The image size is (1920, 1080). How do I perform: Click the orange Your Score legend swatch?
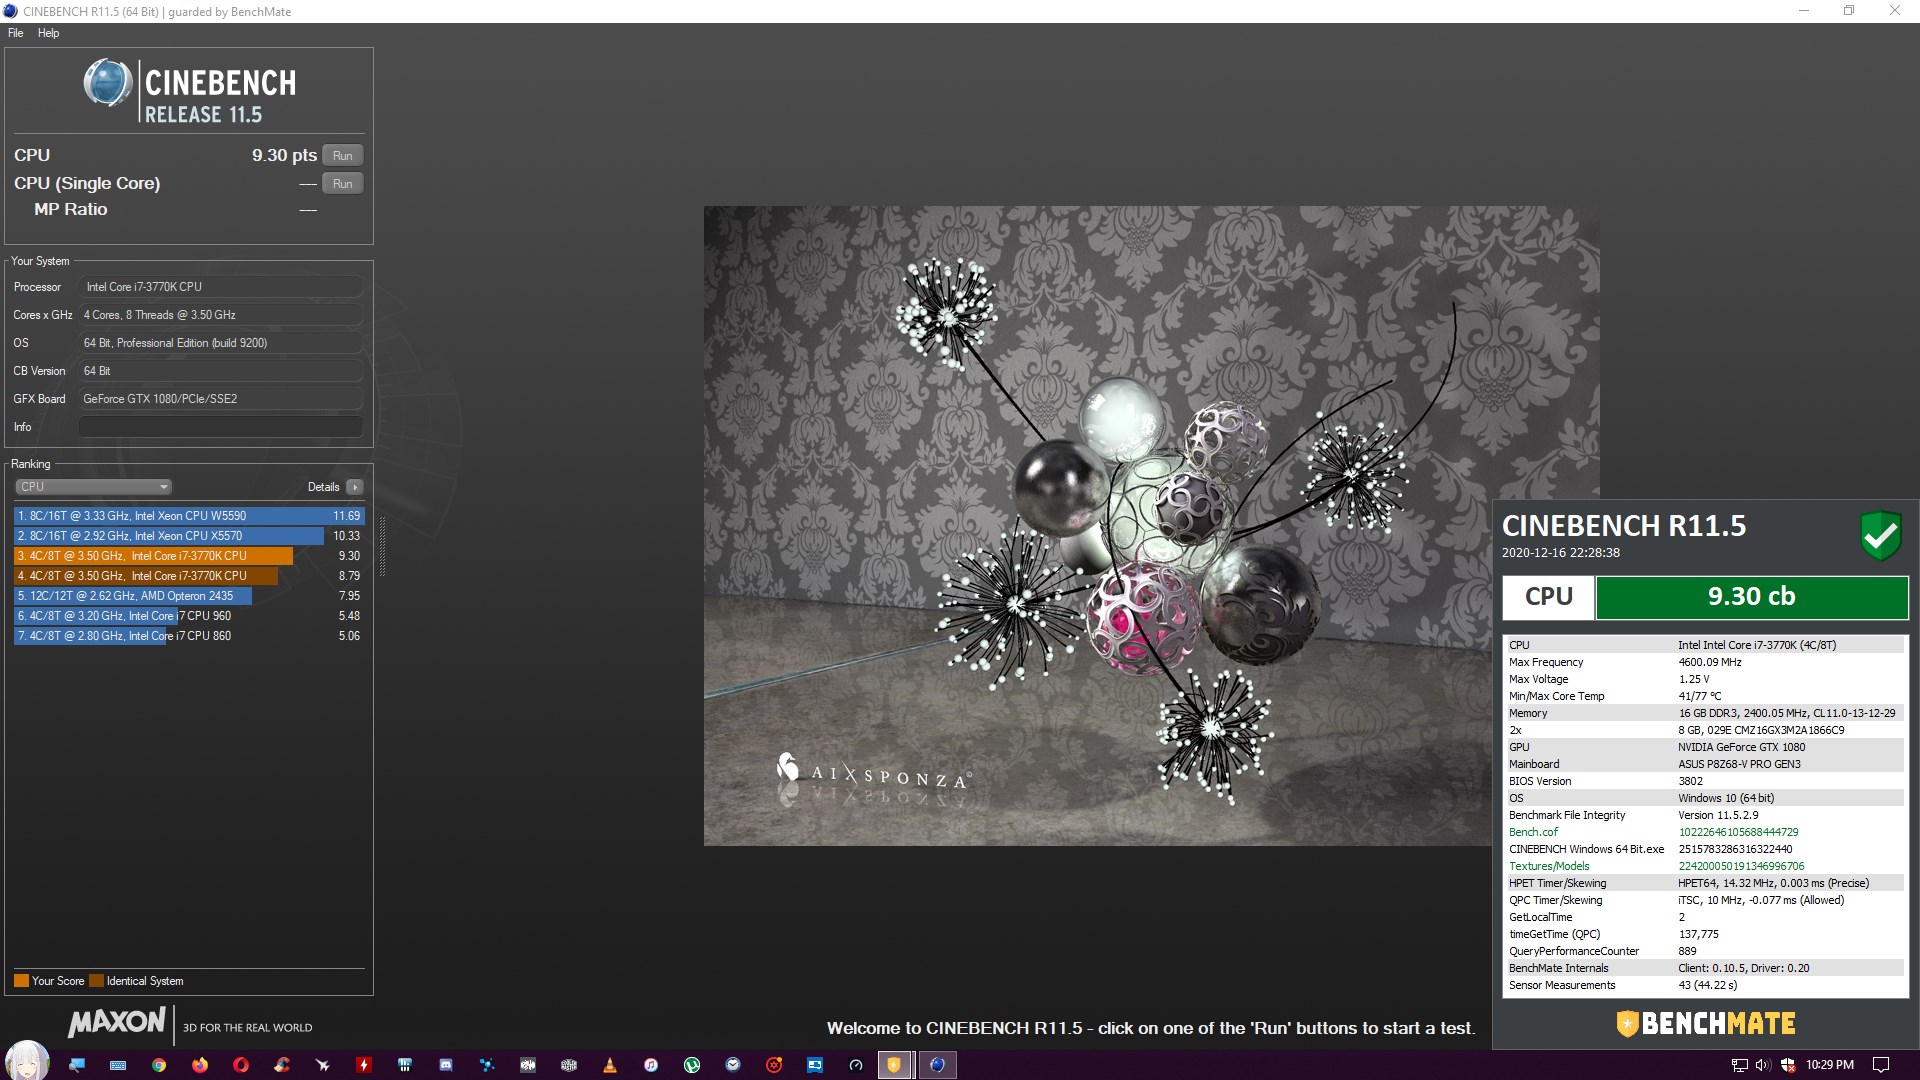(x=21, y=981)
